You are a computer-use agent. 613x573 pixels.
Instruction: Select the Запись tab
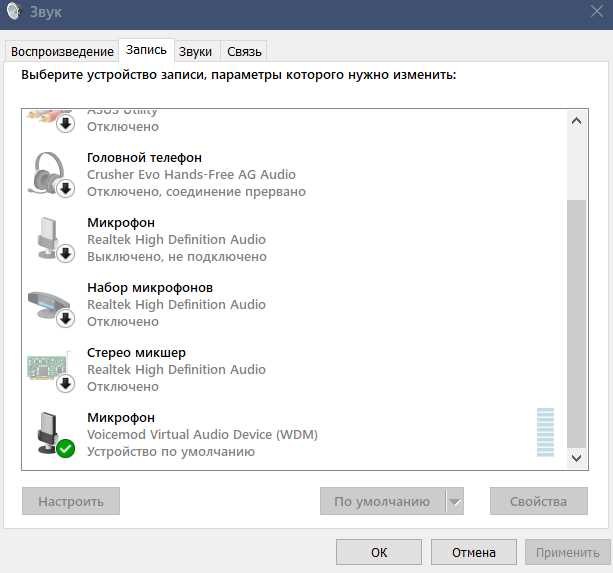(146, 50)
